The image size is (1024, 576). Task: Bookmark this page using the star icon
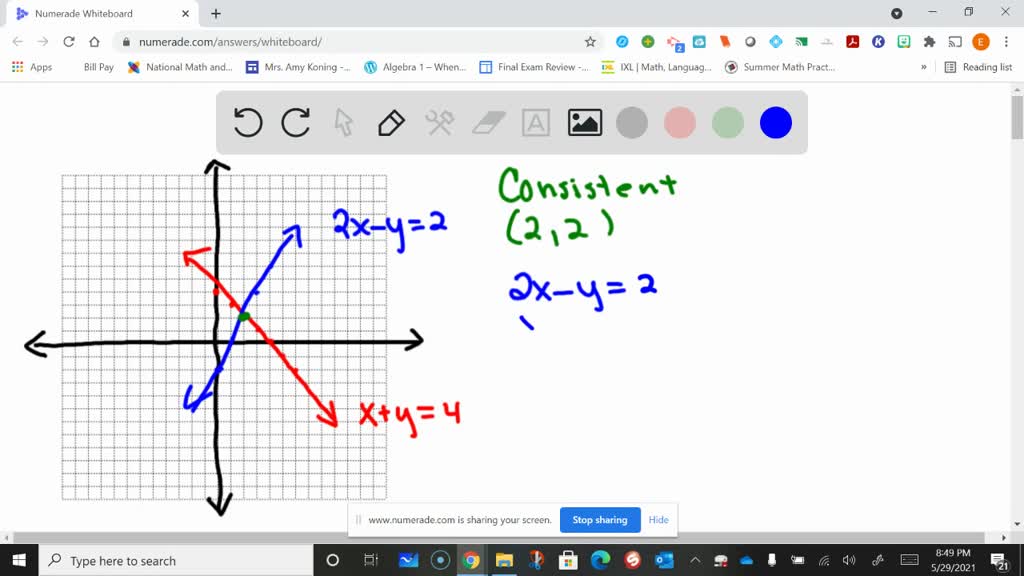click(x=590, y=42)
